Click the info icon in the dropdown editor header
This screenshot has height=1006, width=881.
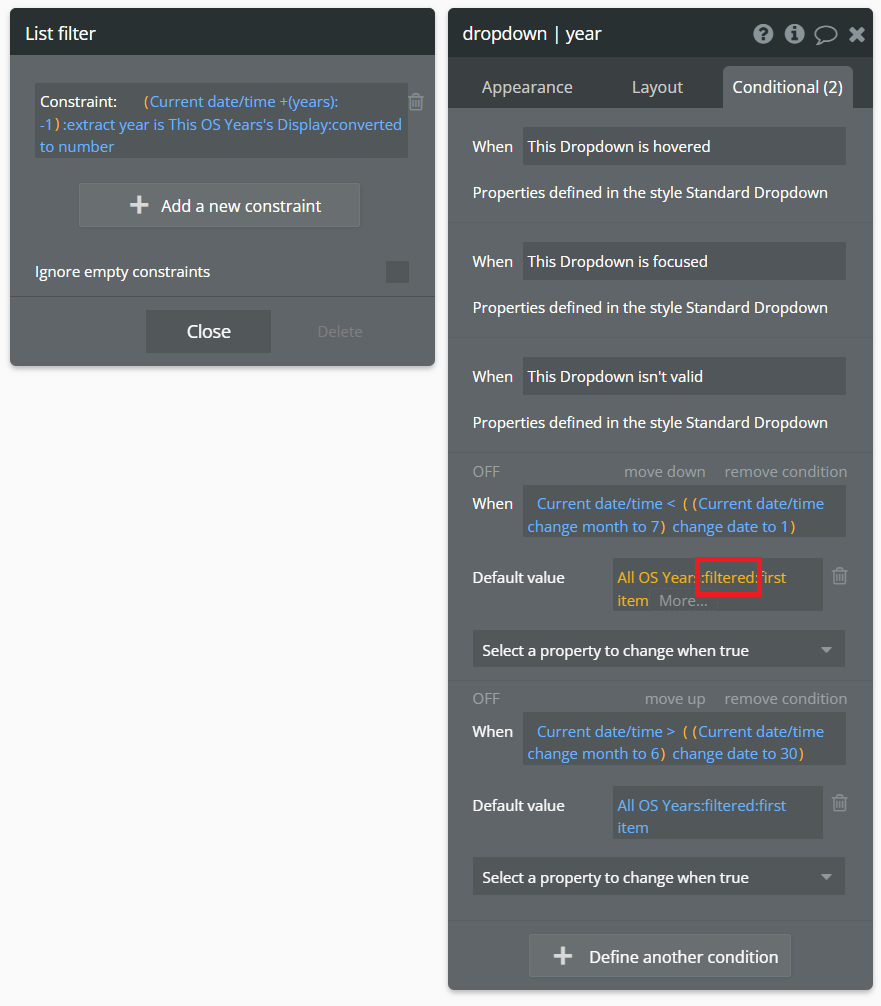tap(794, 33)
